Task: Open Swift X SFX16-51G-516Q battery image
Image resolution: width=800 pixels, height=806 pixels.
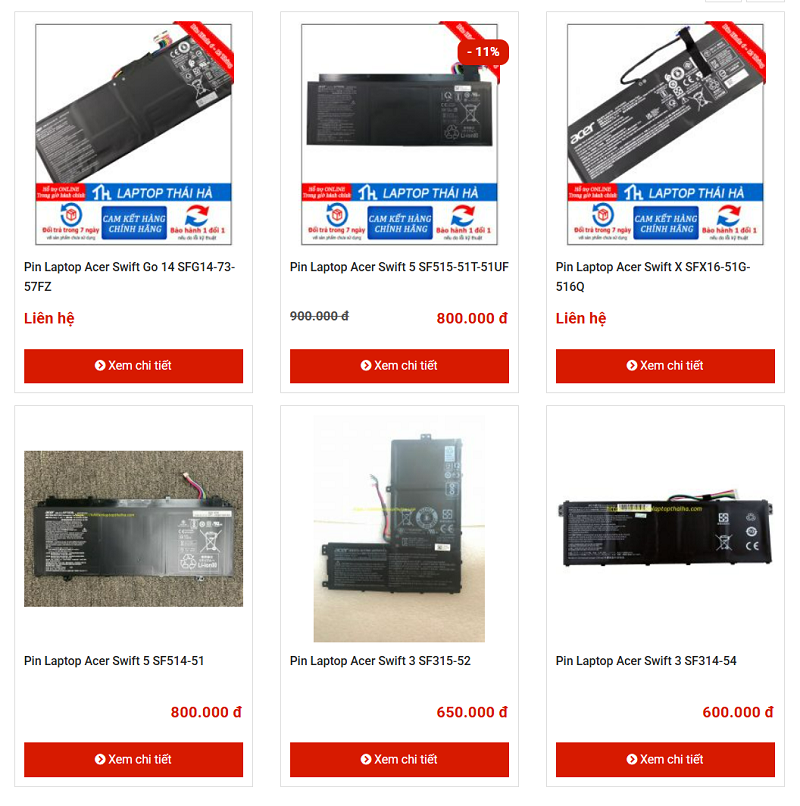Action: click(665, 134)
